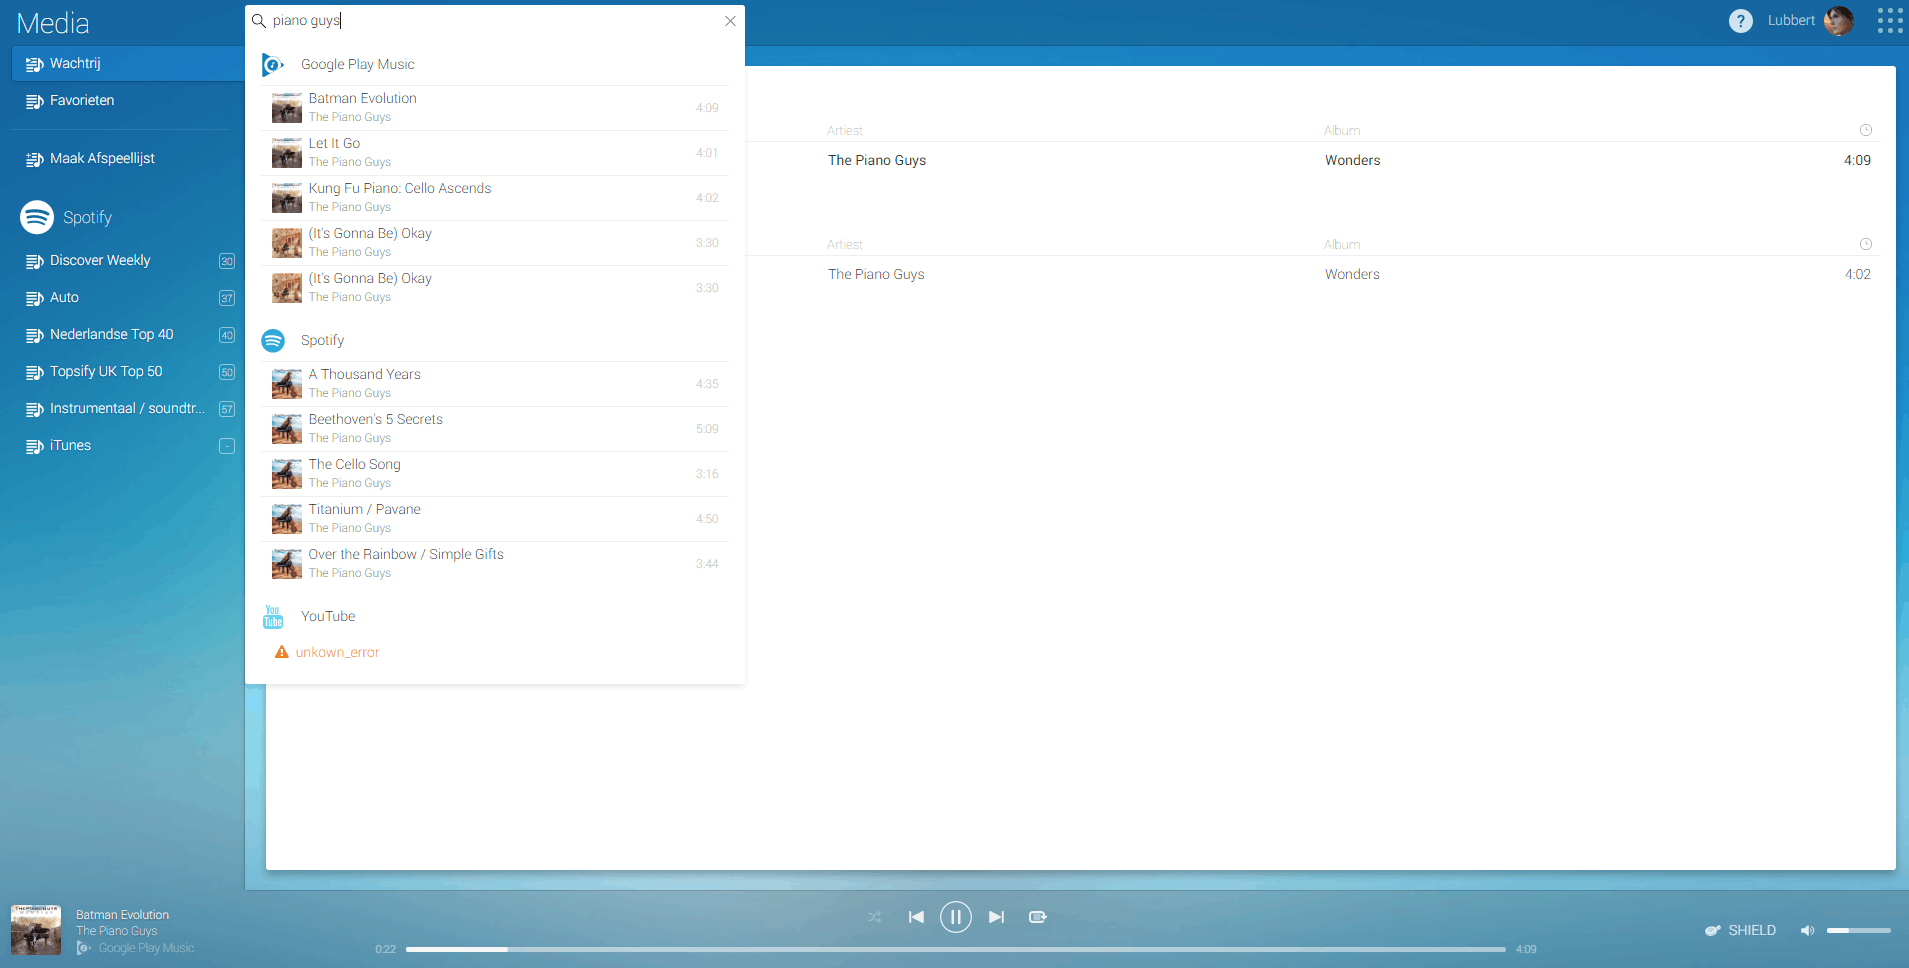This screenshot has height=968, width=1909.
Task: Click the now playing album art
Action: (x=36, y=930)
